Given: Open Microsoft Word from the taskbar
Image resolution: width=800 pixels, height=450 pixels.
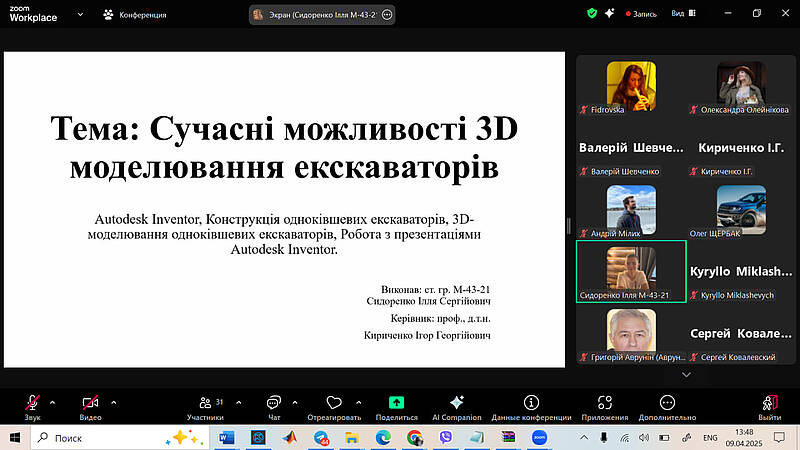Looking at the screenshot, I should pos(227,438).
